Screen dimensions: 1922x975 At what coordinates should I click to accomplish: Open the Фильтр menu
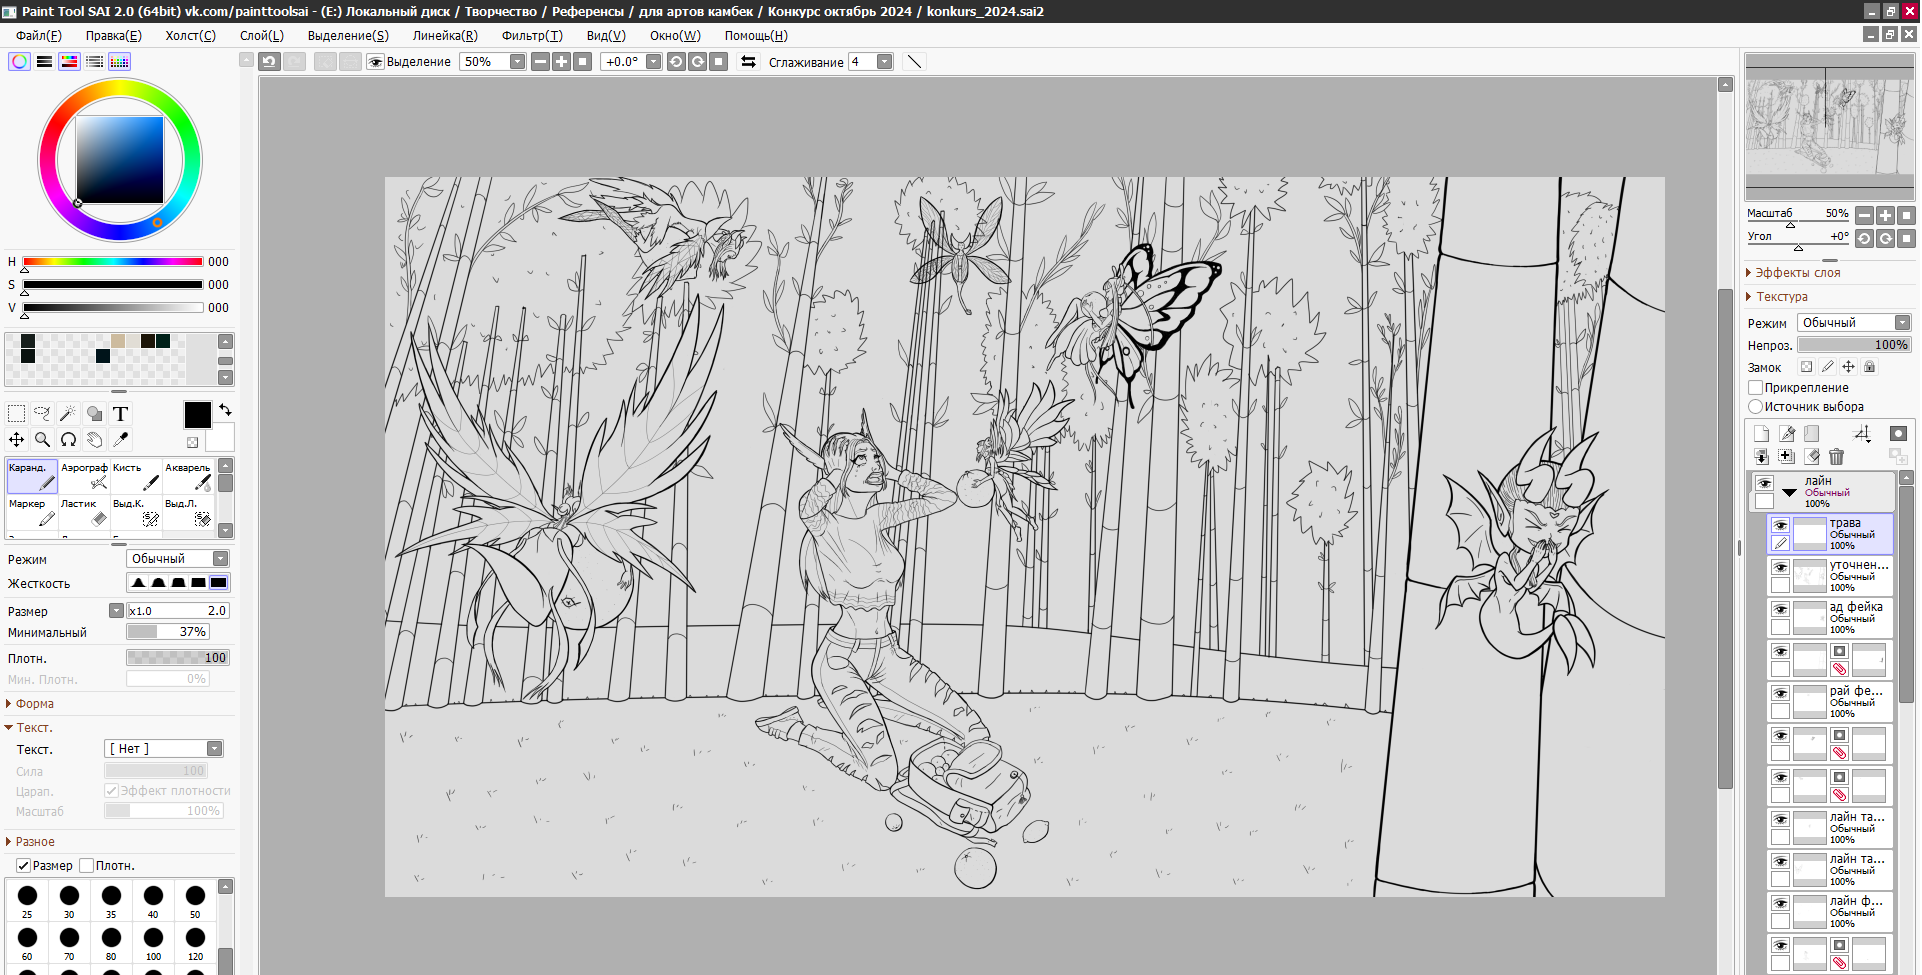(x=531, y=36)
